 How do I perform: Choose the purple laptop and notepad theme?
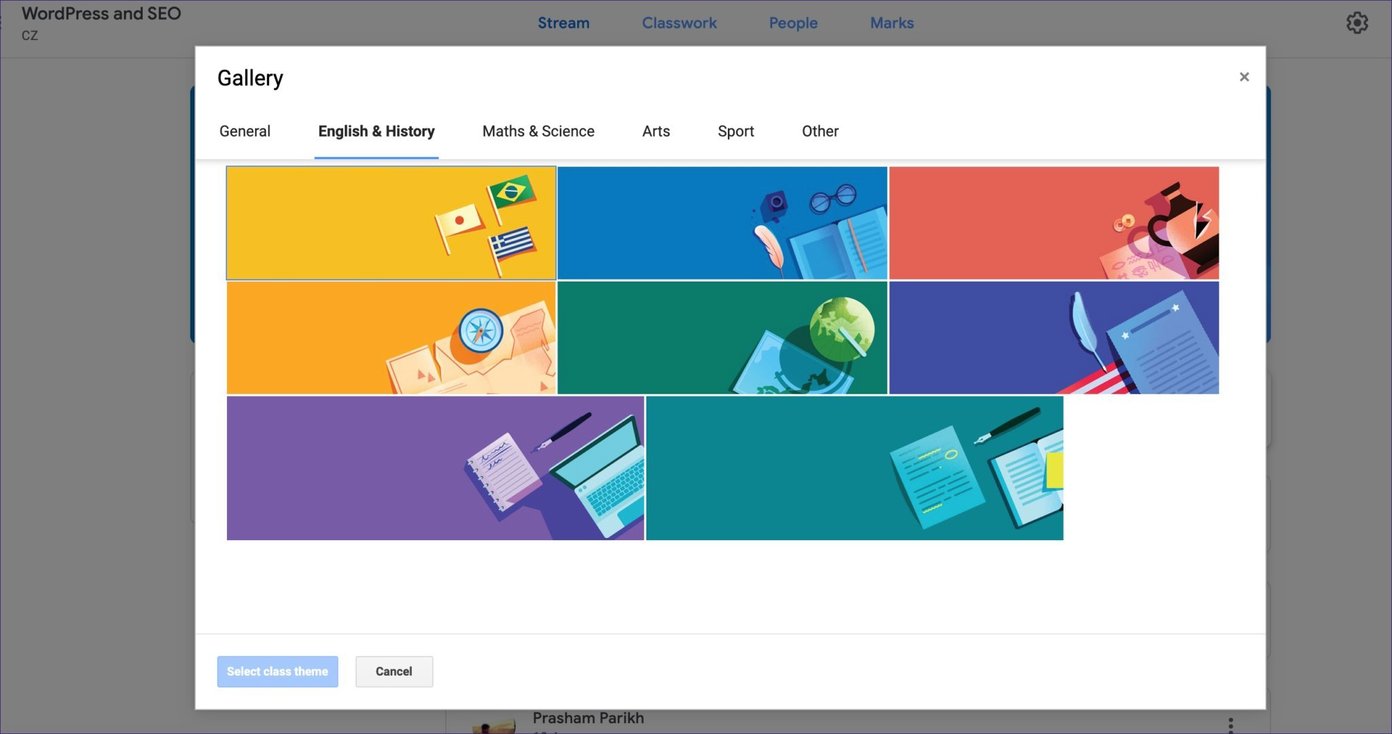point(435,468)
